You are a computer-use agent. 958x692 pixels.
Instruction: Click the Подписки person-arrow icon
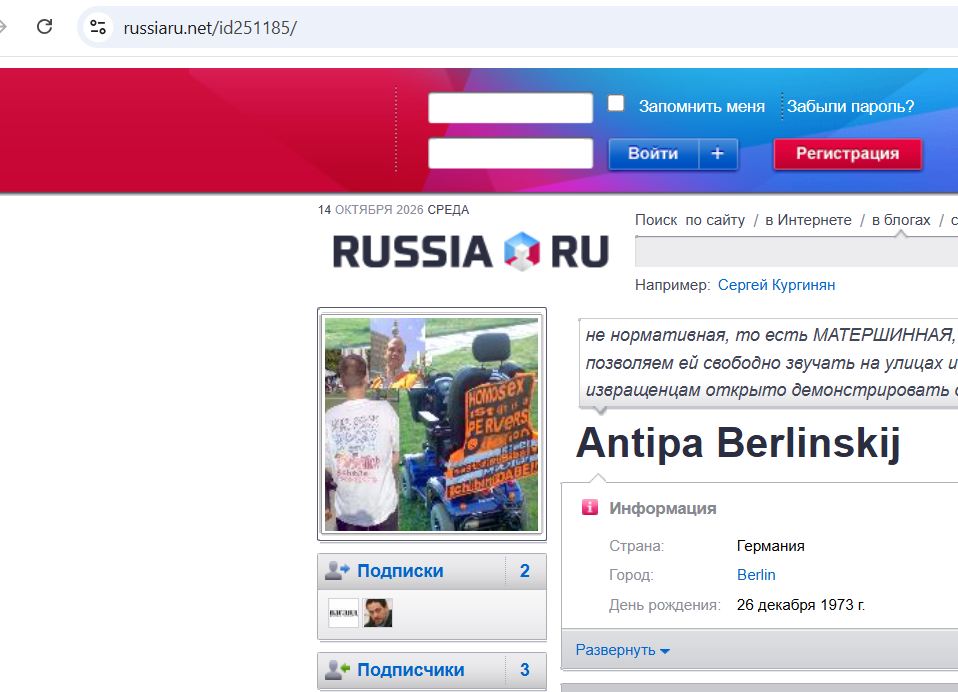tap(337, 571)
